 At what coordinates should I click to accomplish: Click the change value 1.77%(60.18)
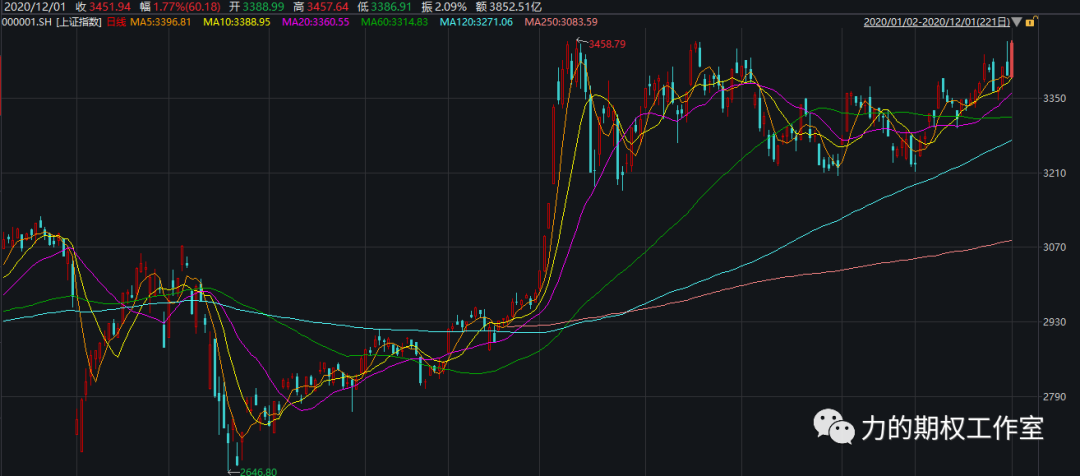pyautogui.click(x=187, y=7)
